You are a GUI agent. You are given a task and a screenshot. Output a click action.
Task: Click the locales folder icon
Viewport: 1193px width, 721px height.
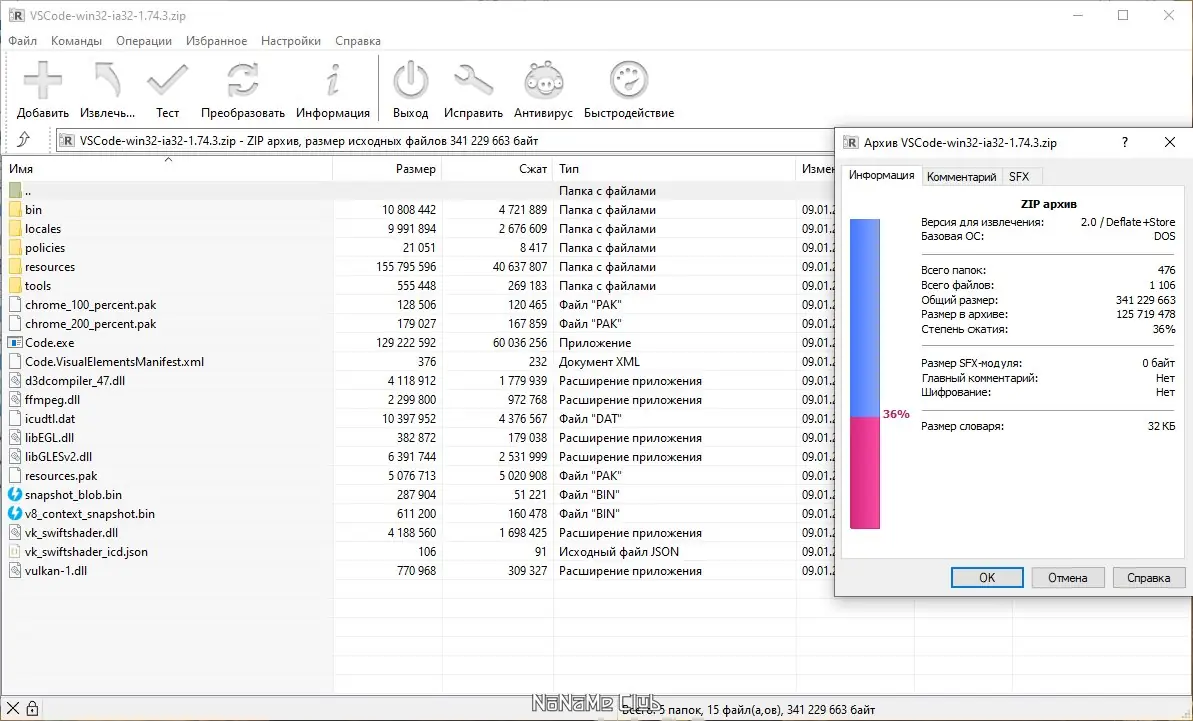click(15, 228)
